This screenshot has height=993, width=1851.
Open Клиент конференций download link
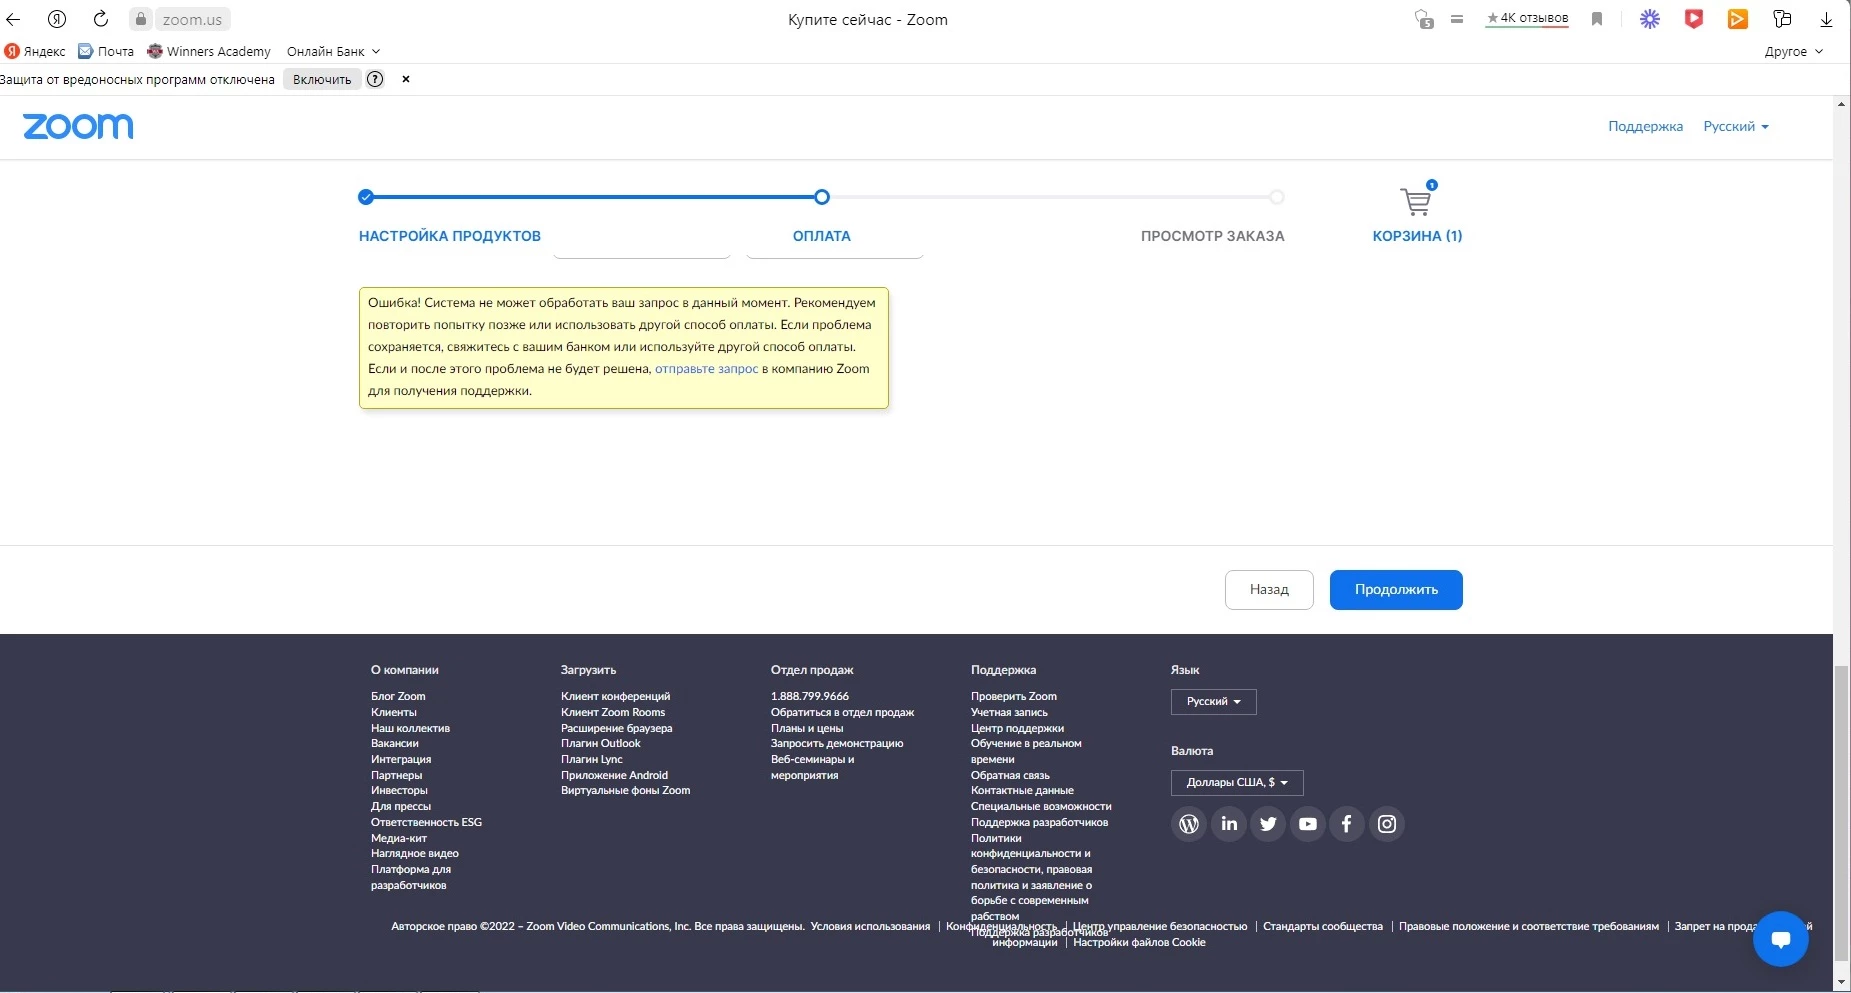615,696
